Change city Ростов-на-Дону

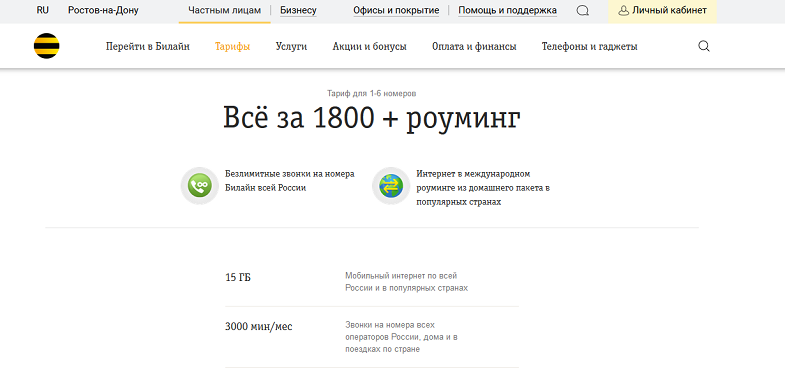click(103, 10)
